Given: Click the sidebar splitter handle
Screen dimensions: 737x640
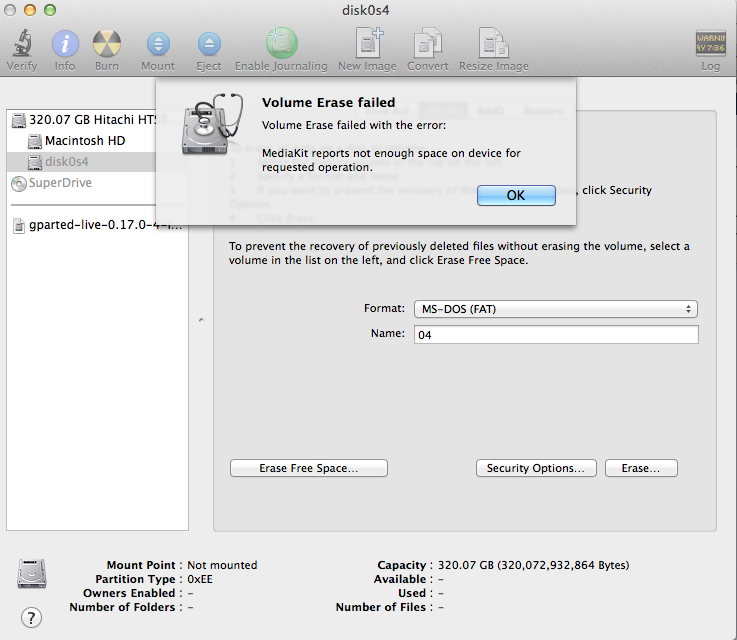Looking at the screenshot, I should [201, 320].
